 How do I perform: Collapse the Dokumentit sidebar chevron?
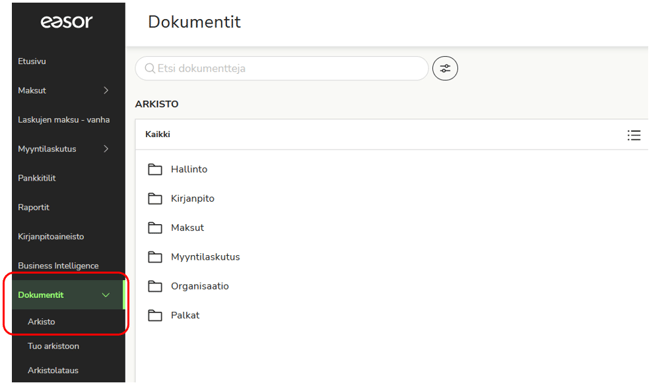(x=106, y=295)
